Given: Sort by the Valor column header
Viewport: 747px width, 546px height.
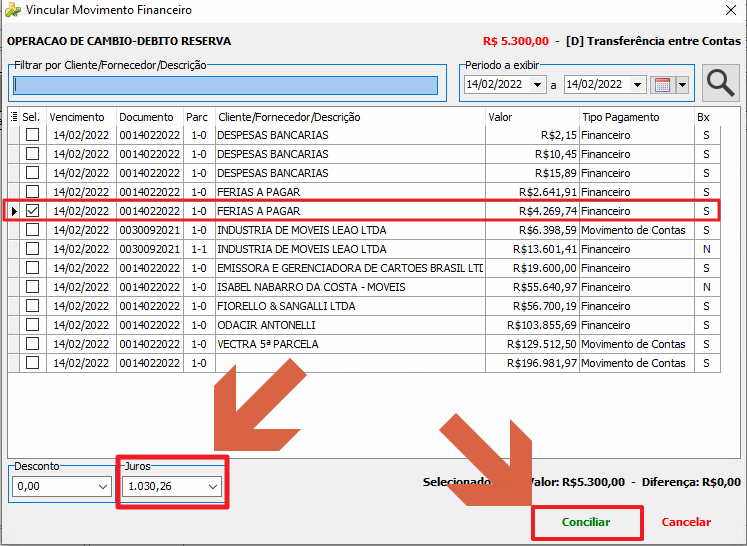Looking at the screenshot, I should coord(532,117).
